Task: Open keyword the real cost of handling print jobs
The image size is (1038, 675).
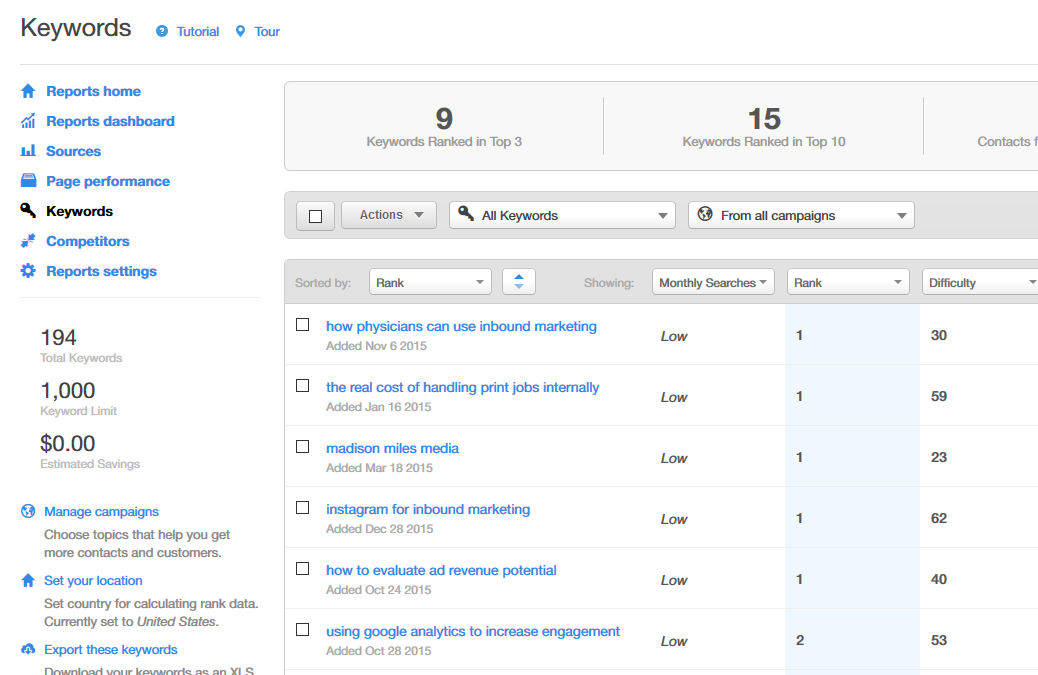Action: tap(463, 387)
